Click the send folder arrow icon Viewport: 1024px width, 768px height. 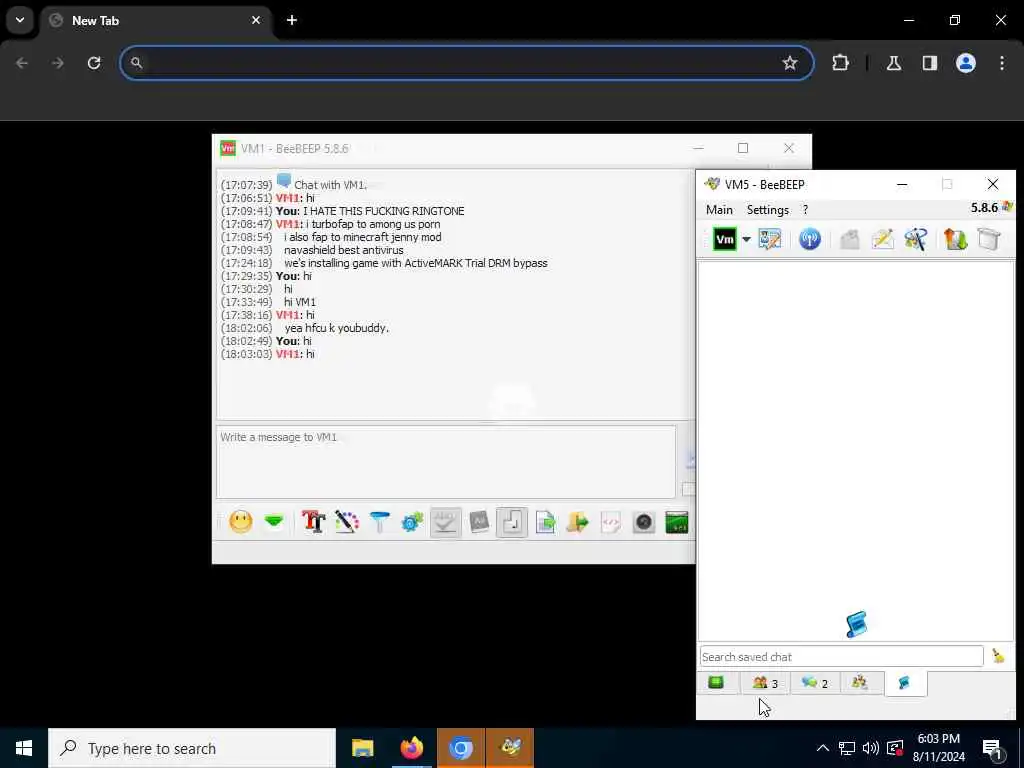click(578, 522)
